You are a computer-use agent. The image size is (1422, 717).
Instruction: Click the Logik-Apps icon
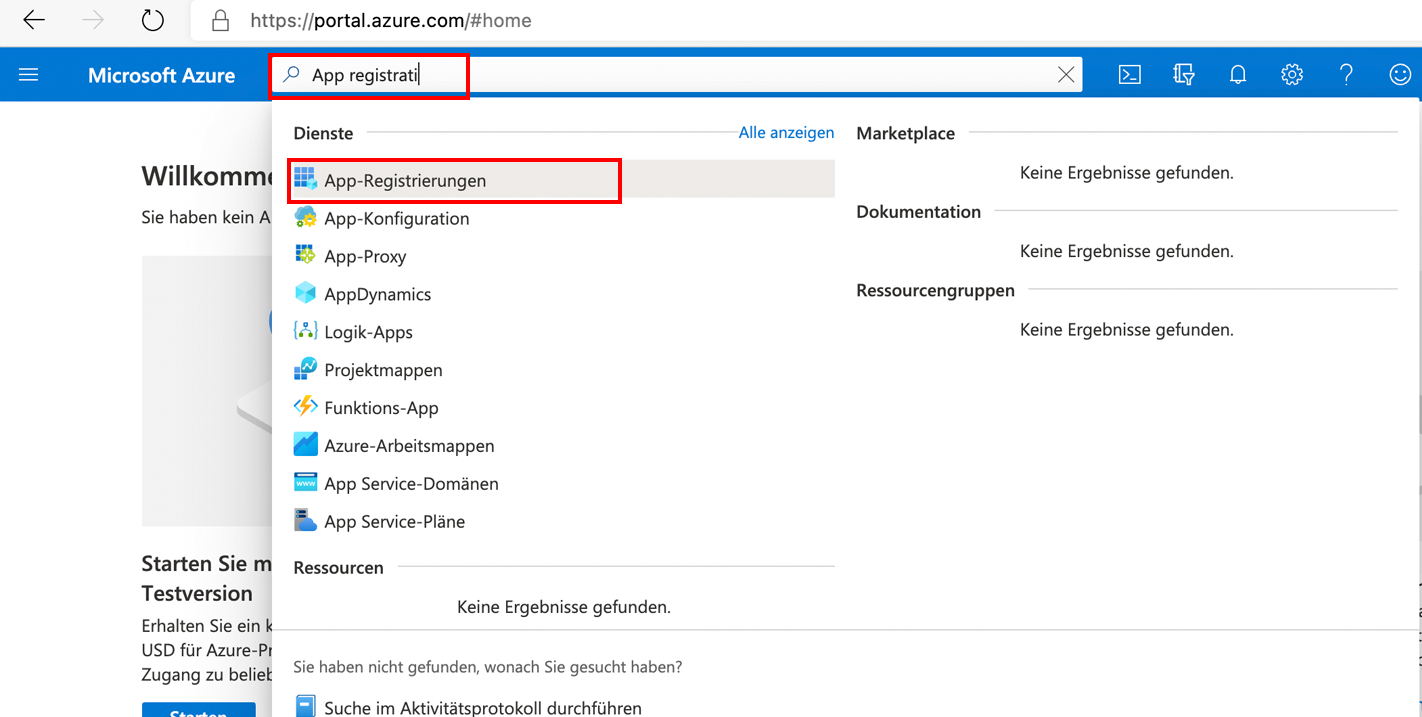click(x=305, y=332)
